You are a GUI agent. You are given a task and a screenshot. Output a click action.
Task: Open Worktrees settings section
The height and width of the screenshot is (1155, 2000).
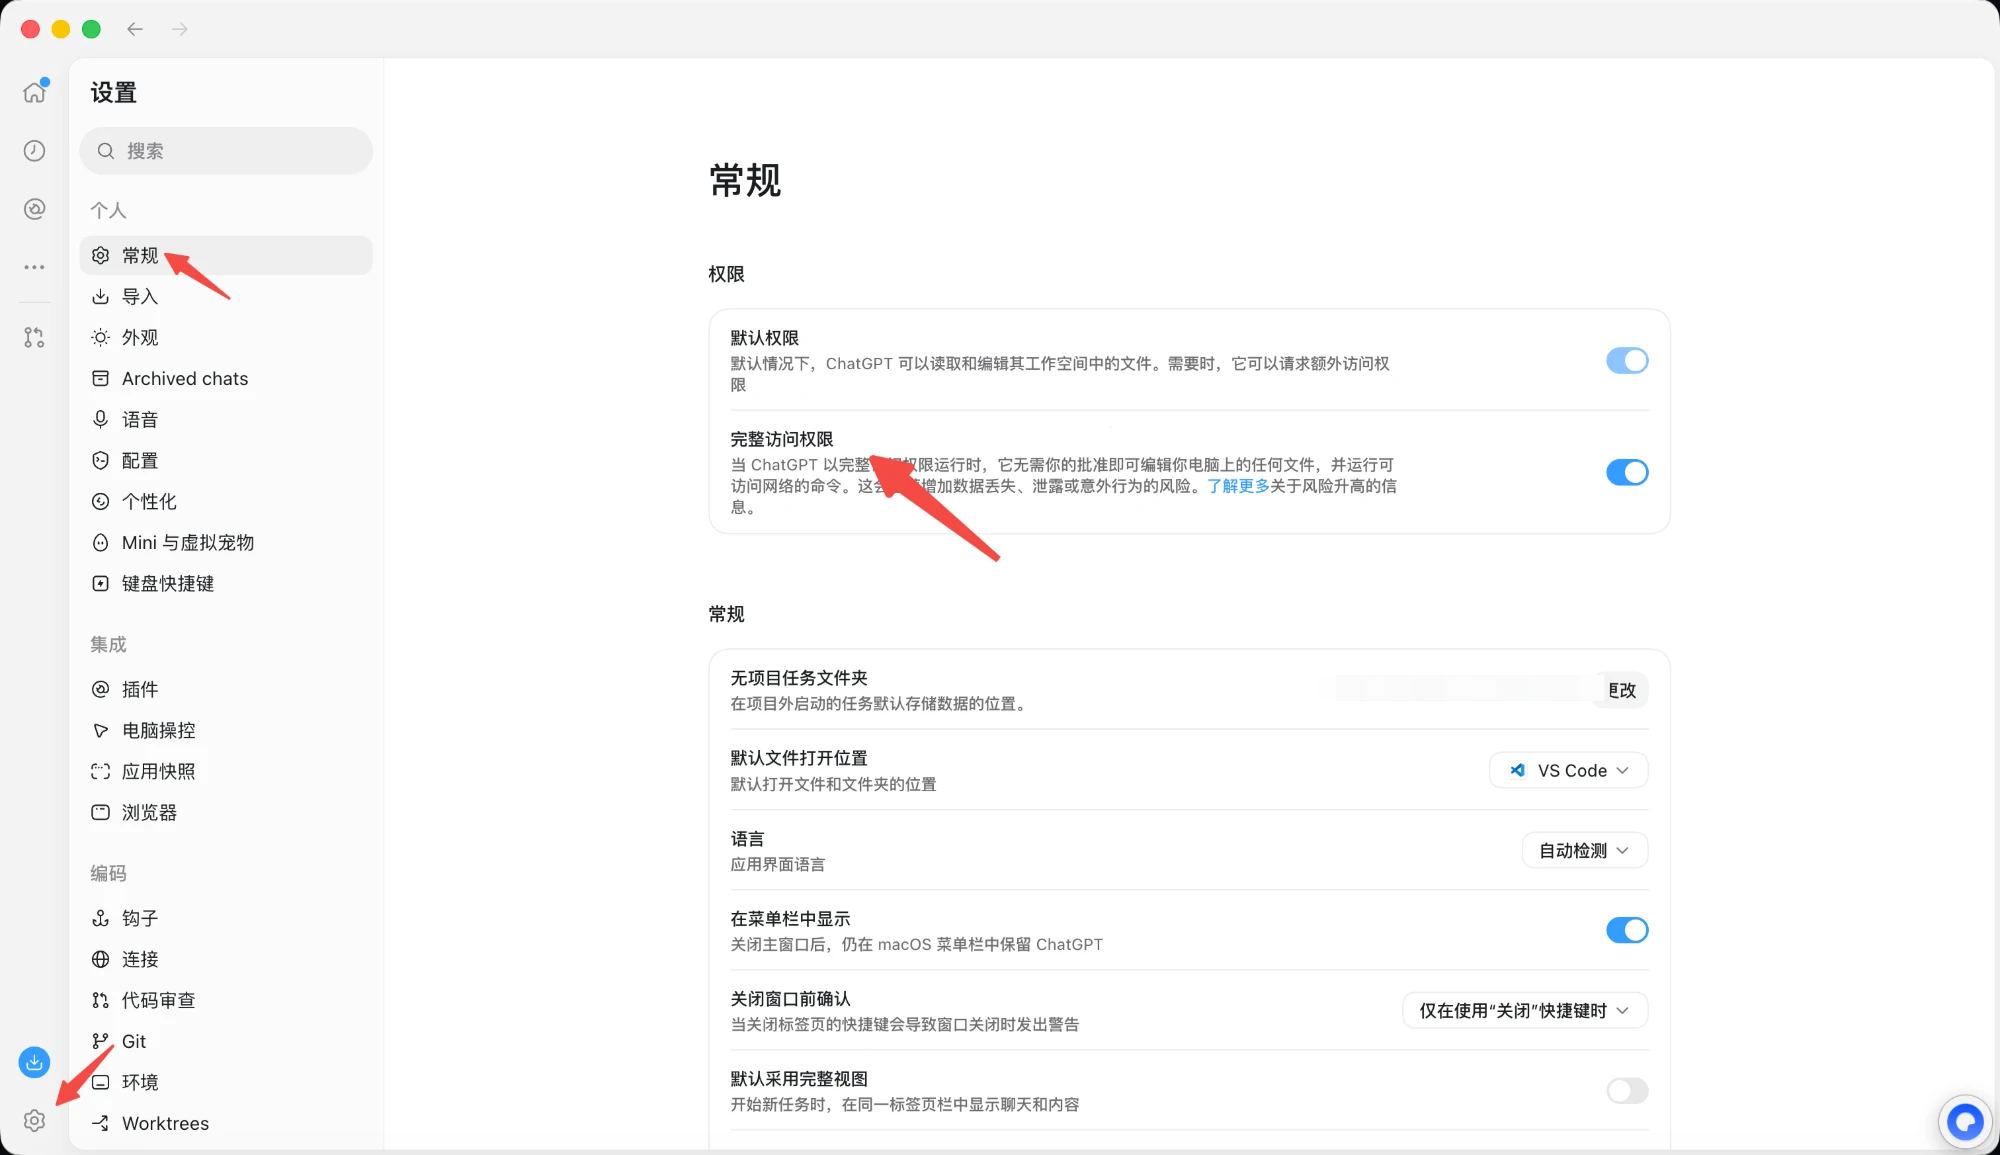(226, 1124)
